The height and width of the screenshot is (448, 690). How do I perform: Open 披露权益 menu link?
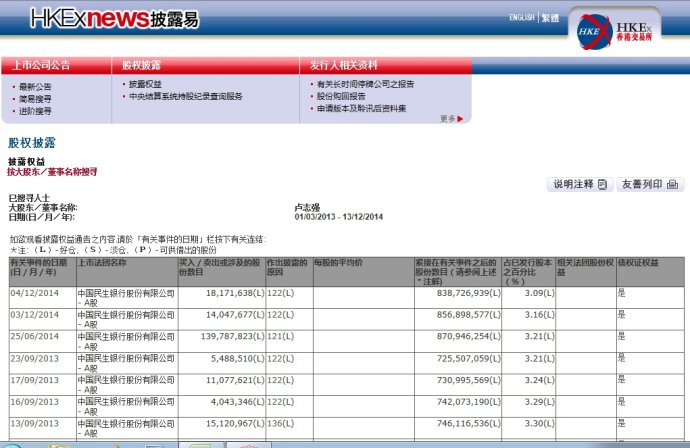(145, 84)
